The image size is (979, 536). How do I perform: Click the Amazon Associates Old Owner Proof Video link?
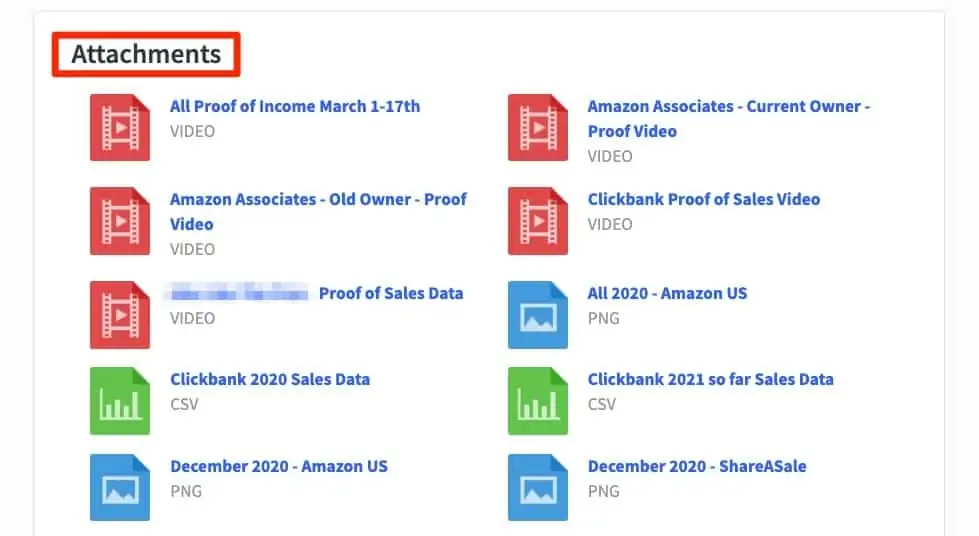pyautogui.click(x=318, y=212)
